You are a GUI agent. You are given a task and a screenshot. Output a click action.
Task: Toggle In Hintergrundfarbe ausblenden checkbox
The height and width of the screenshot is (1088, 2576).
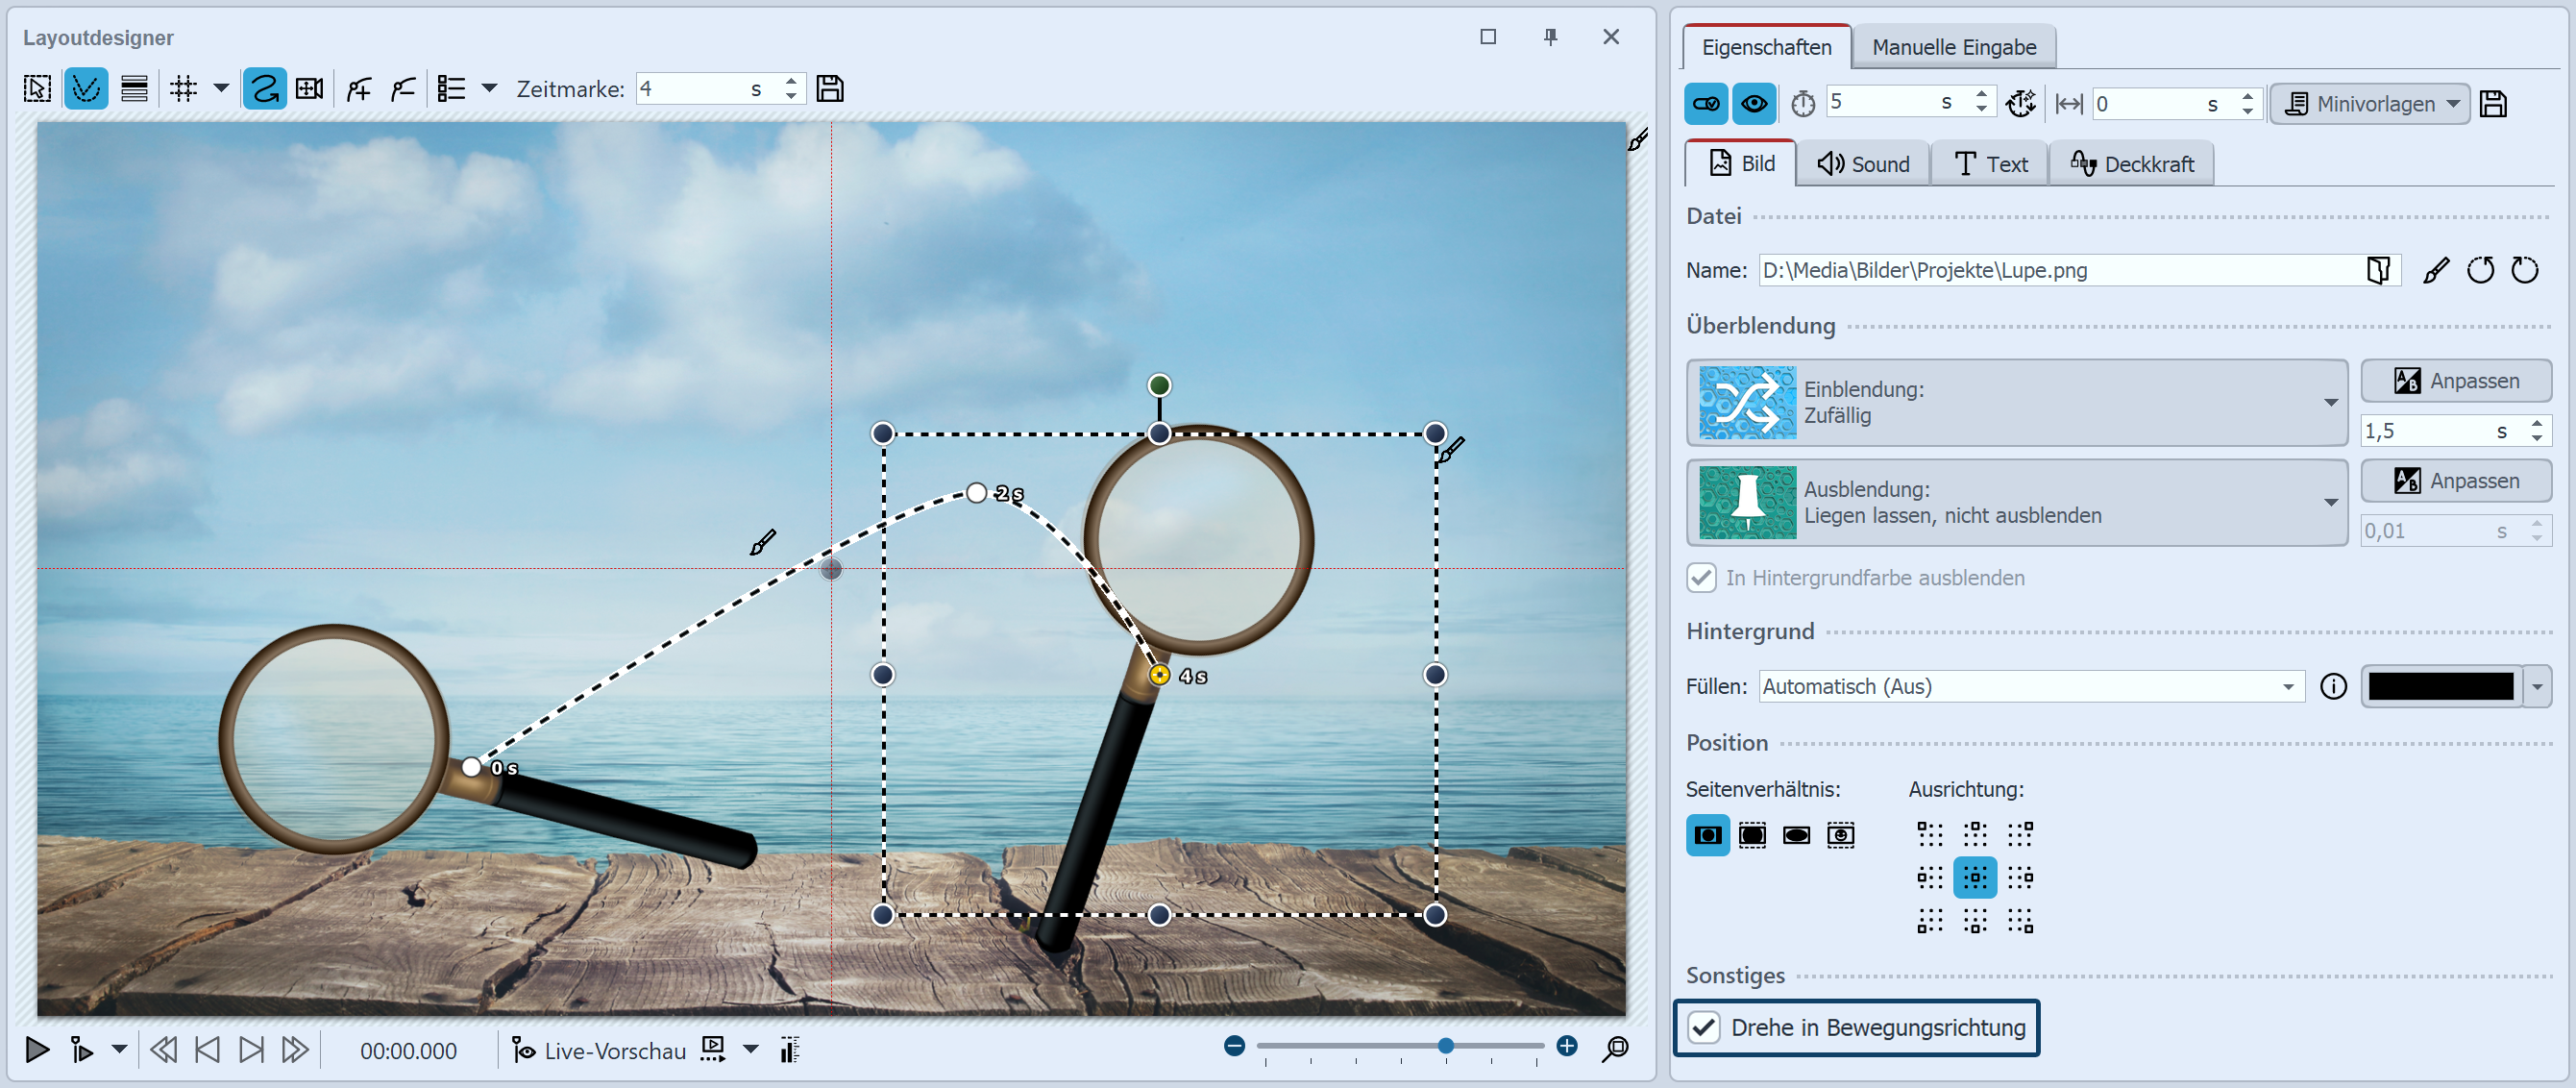(x=1702, y=578)
